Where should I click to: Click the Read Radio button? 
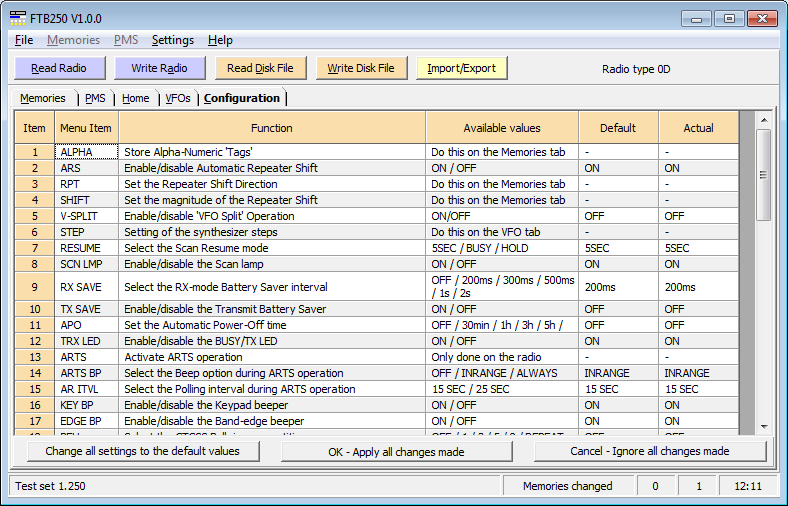[x=58, y=68]
